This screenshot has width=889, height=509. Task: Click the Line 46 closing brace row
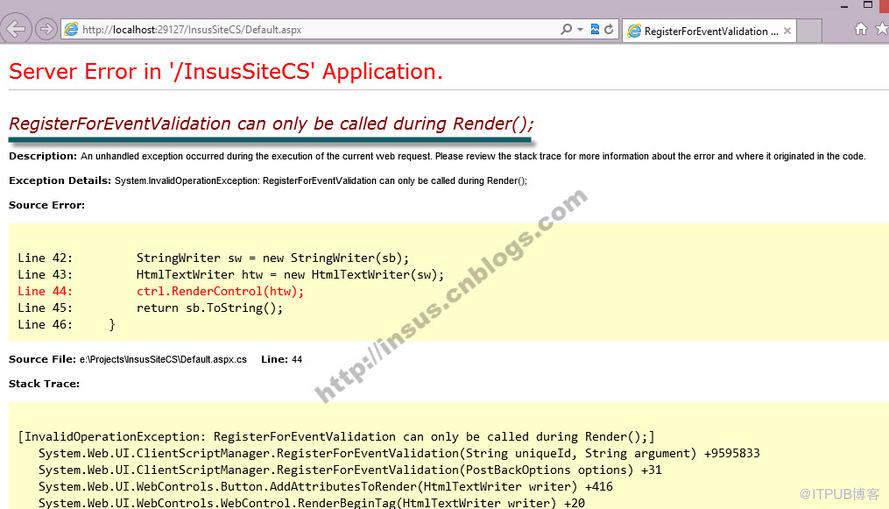(x=66, y=324)
